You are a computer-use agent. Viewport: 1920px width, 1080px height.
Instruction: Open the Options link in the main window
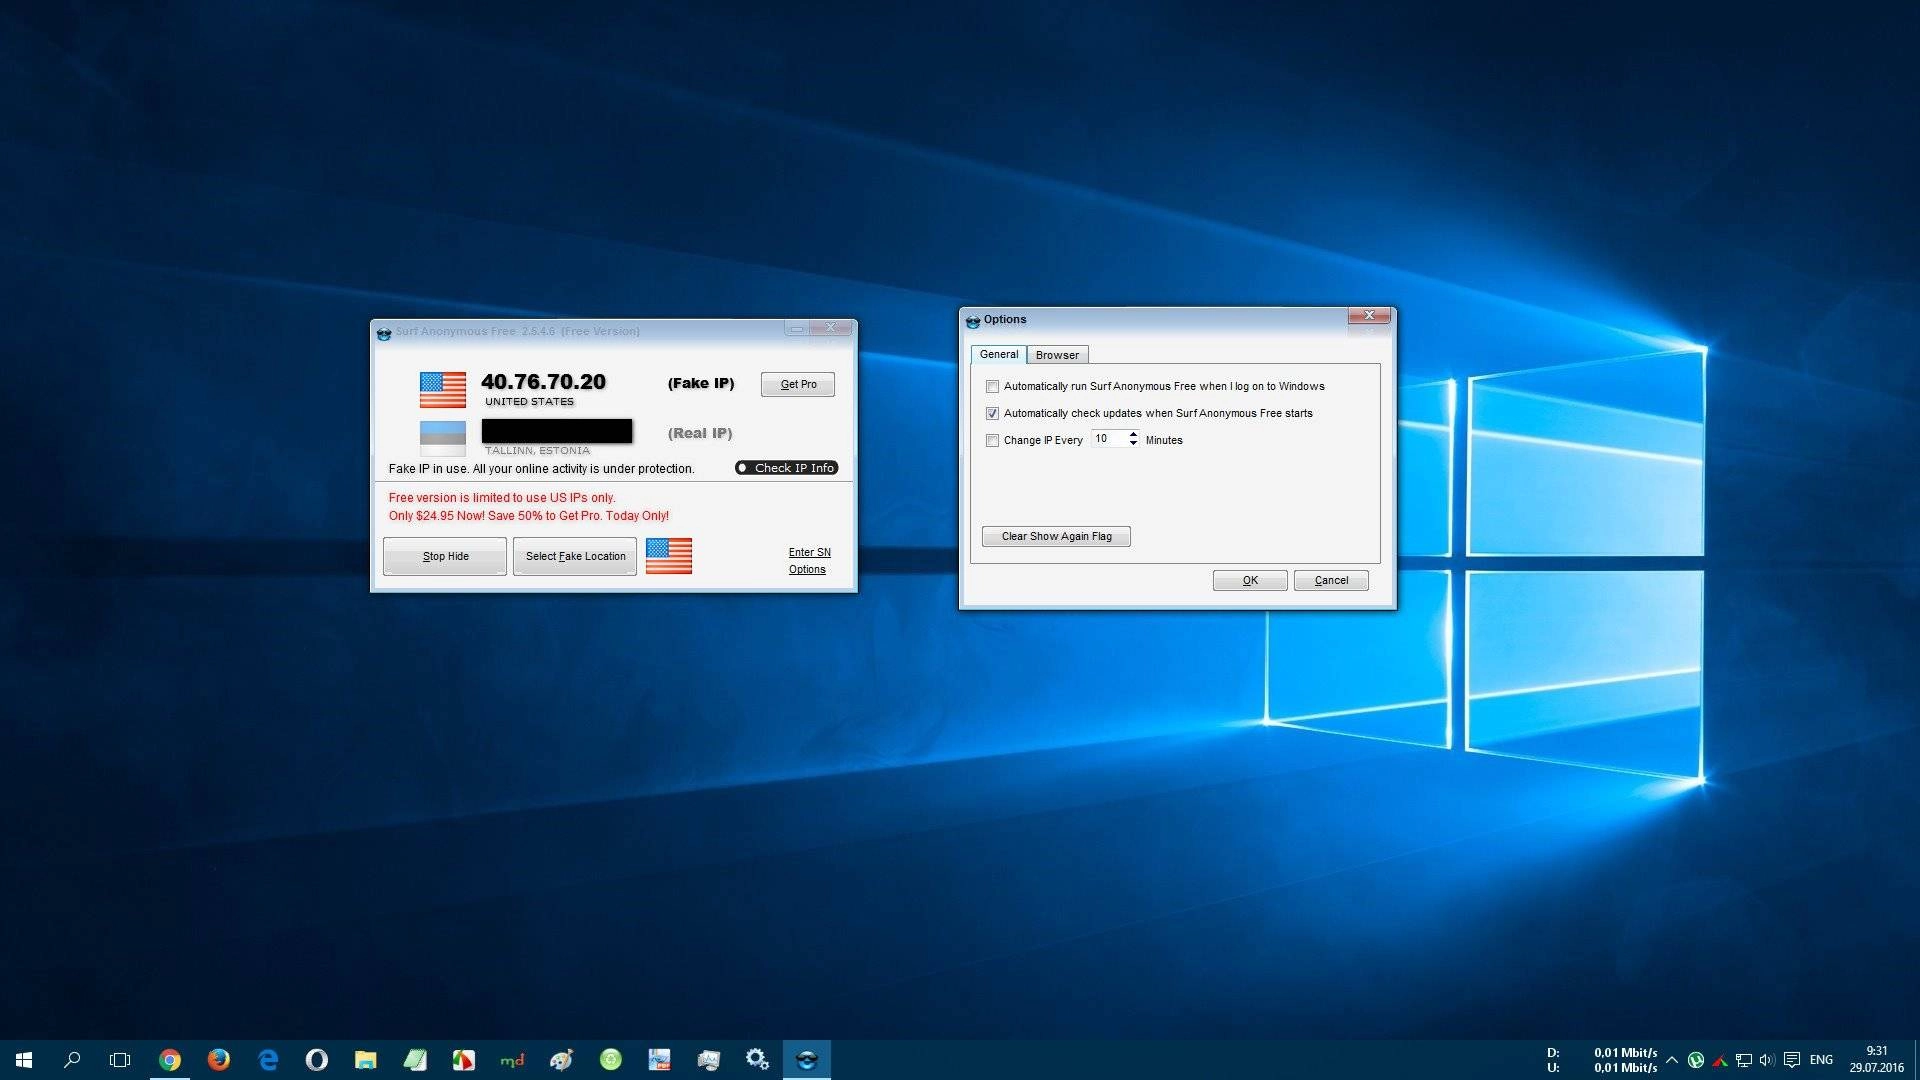(x=807, y=570)
